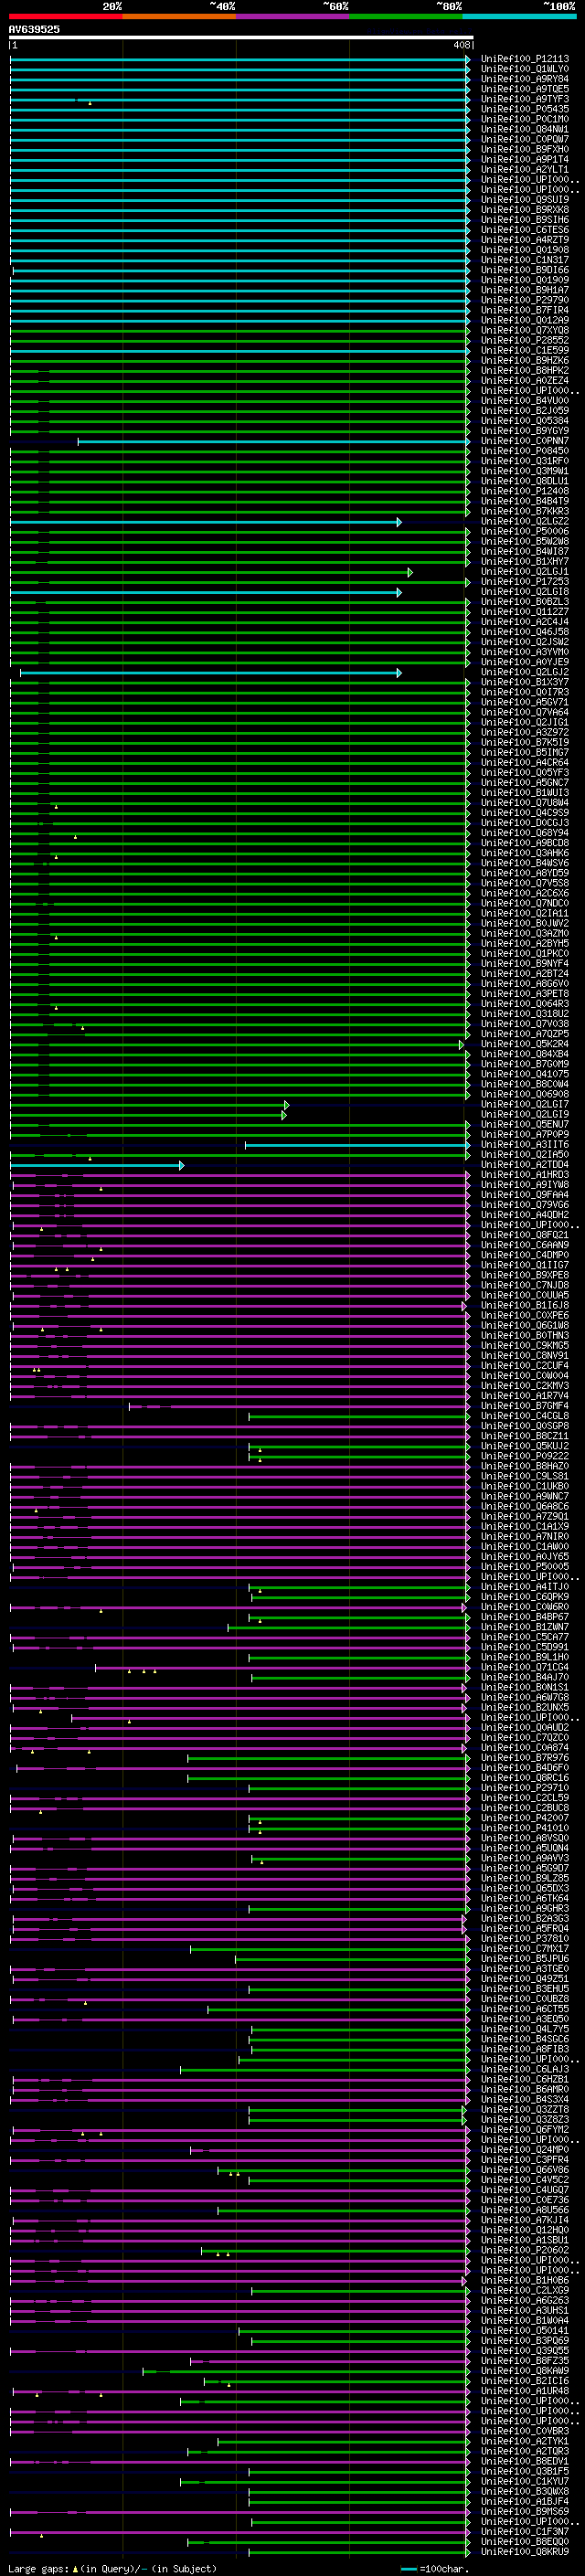Click the green ~80% identity legend segment
The width and height of the screenshot is (585, 2576).
tap(406, 16)
